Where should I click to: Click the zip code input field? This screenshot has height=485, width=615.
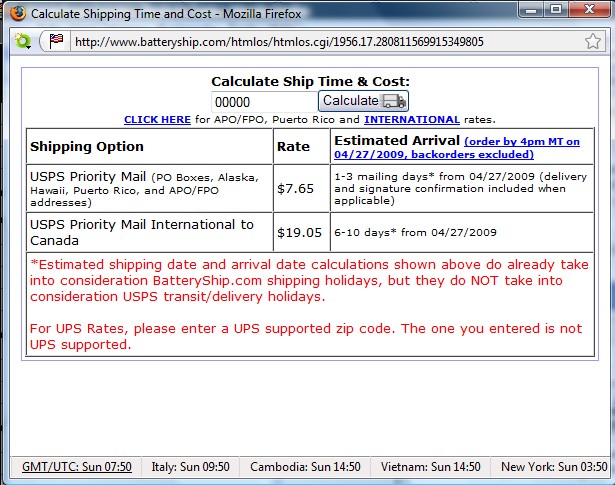(x=264, y=102)
